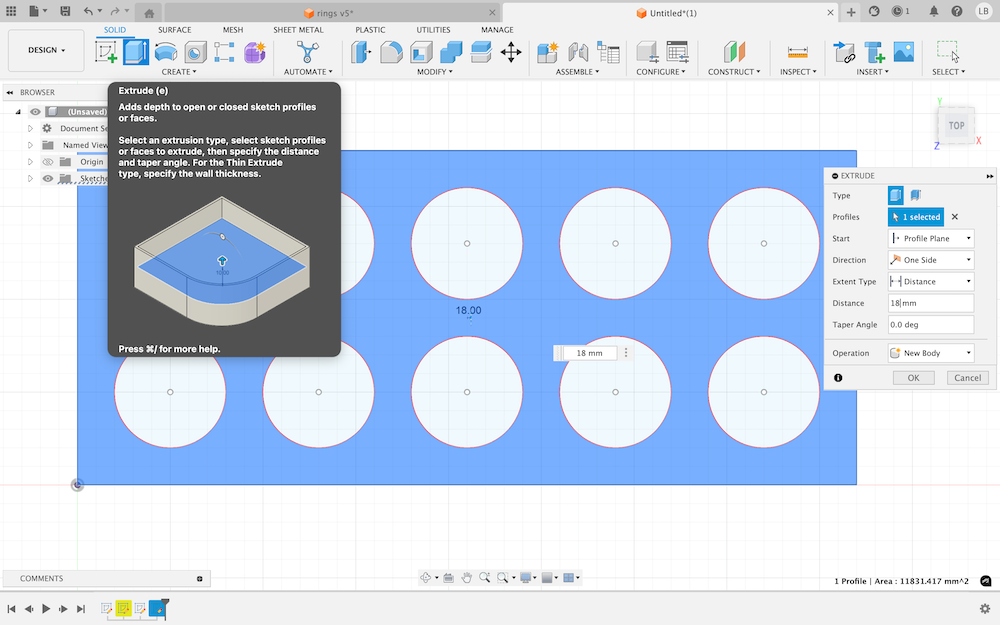Open the CREATE dropdown menu
Screen dimensions: 1000x625
(179, 71)
